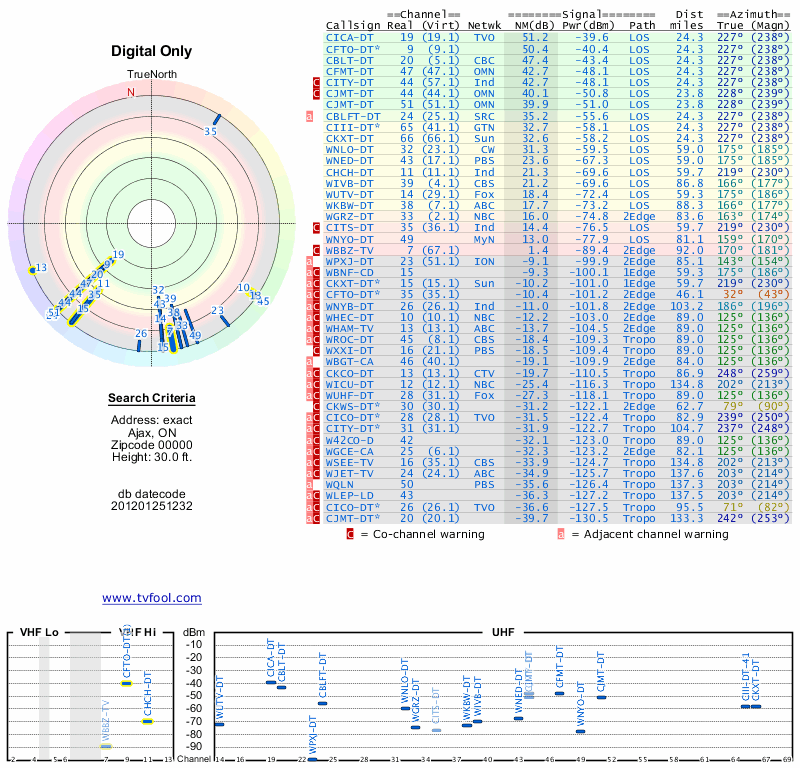Select WPXJ-DT signal bar in UHF chart

[312, 758]
